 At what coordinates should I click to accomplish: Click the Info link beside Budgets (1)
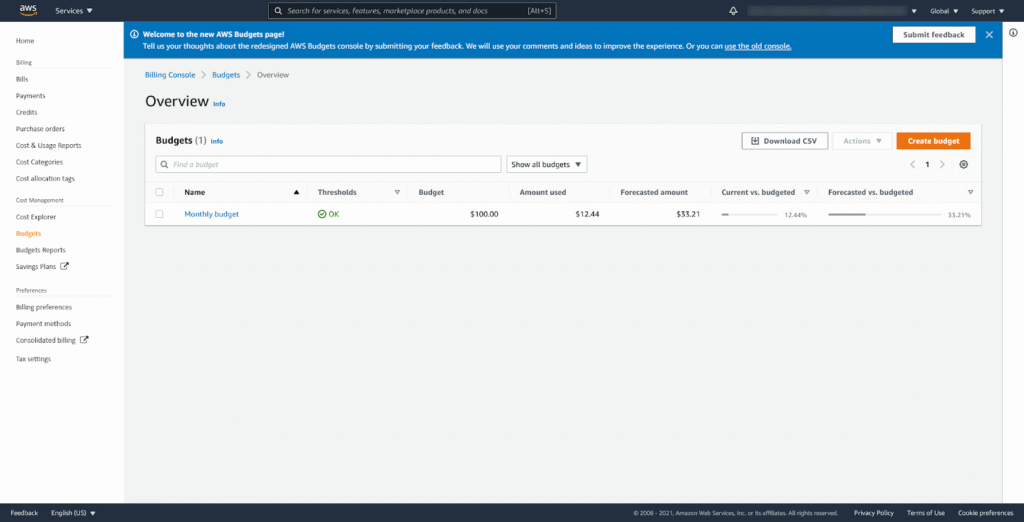(217, 141)
